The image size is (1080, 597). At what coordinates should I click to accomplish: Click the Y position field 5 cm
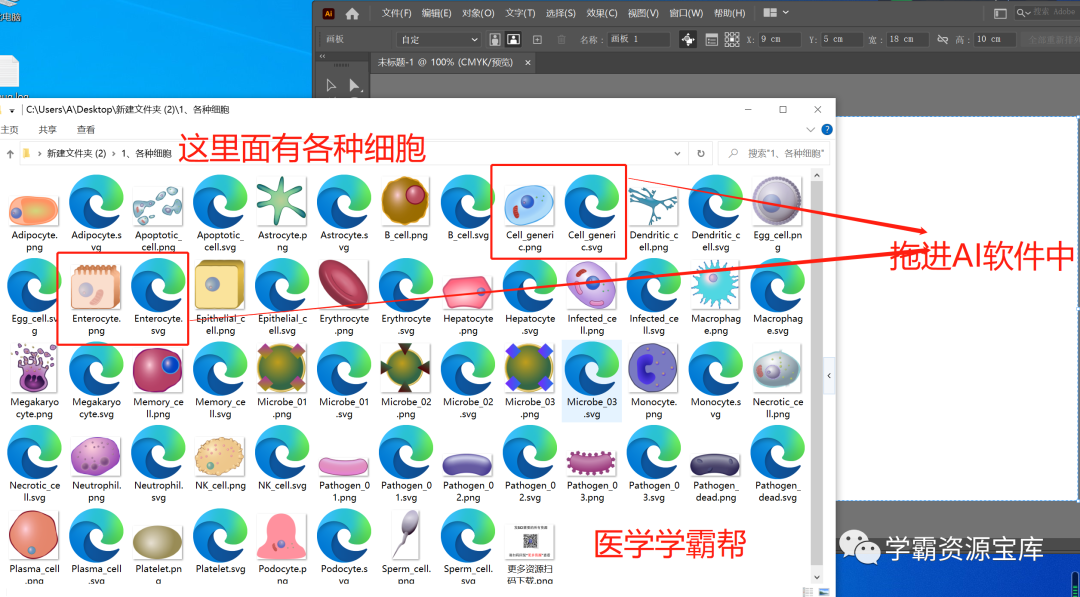840,39
